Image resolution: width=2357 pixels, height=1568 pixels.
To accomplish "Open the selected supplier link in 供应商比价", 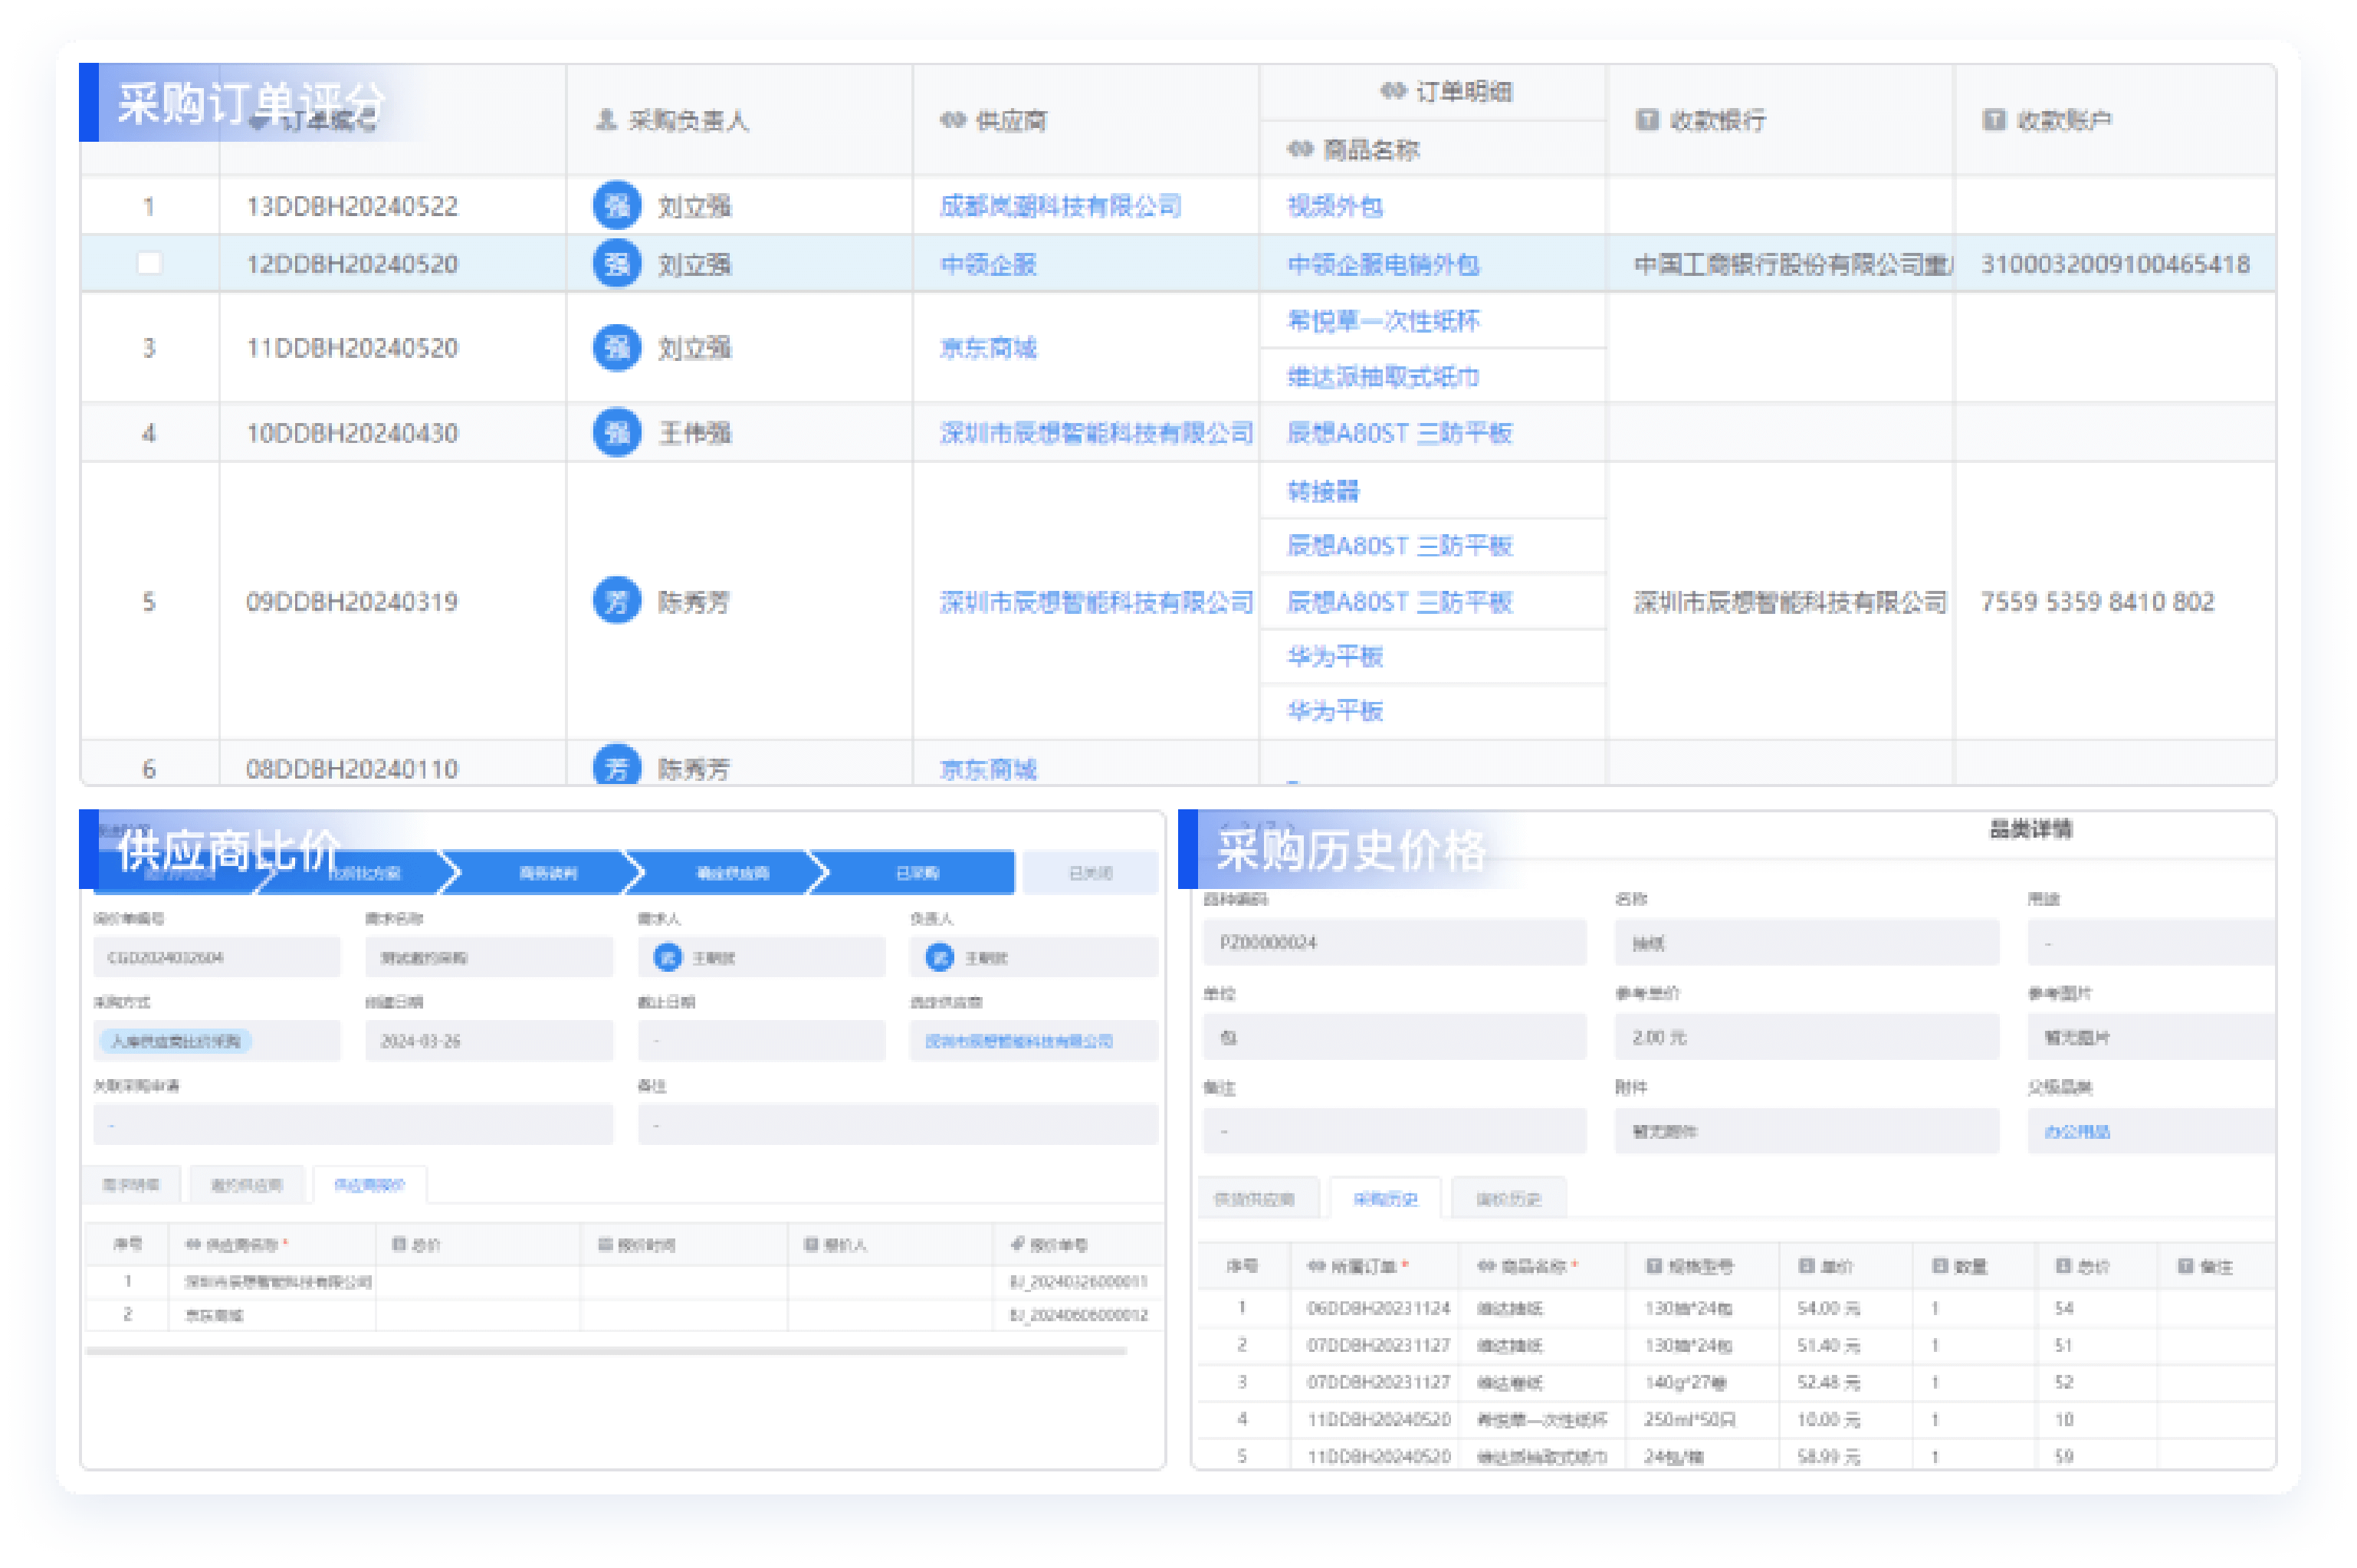I will pos(1018,1041).
